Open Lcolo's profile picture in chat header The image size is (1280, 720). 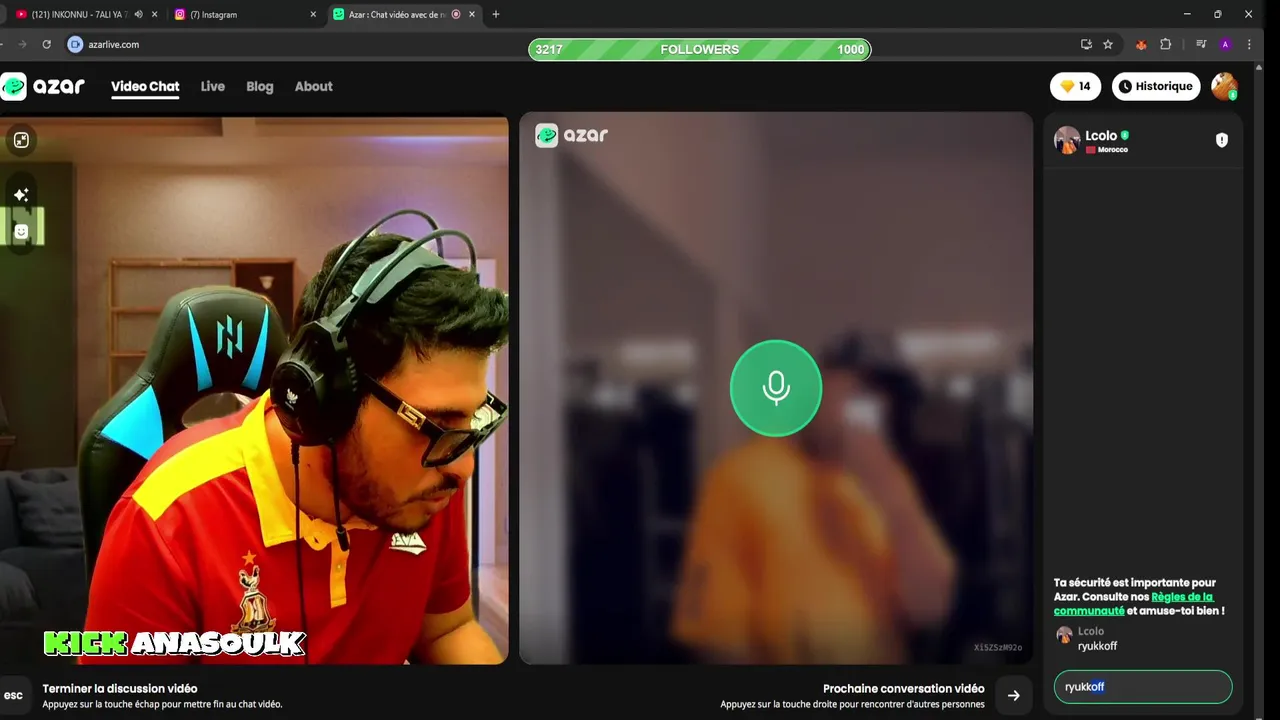pos(1067,140)
